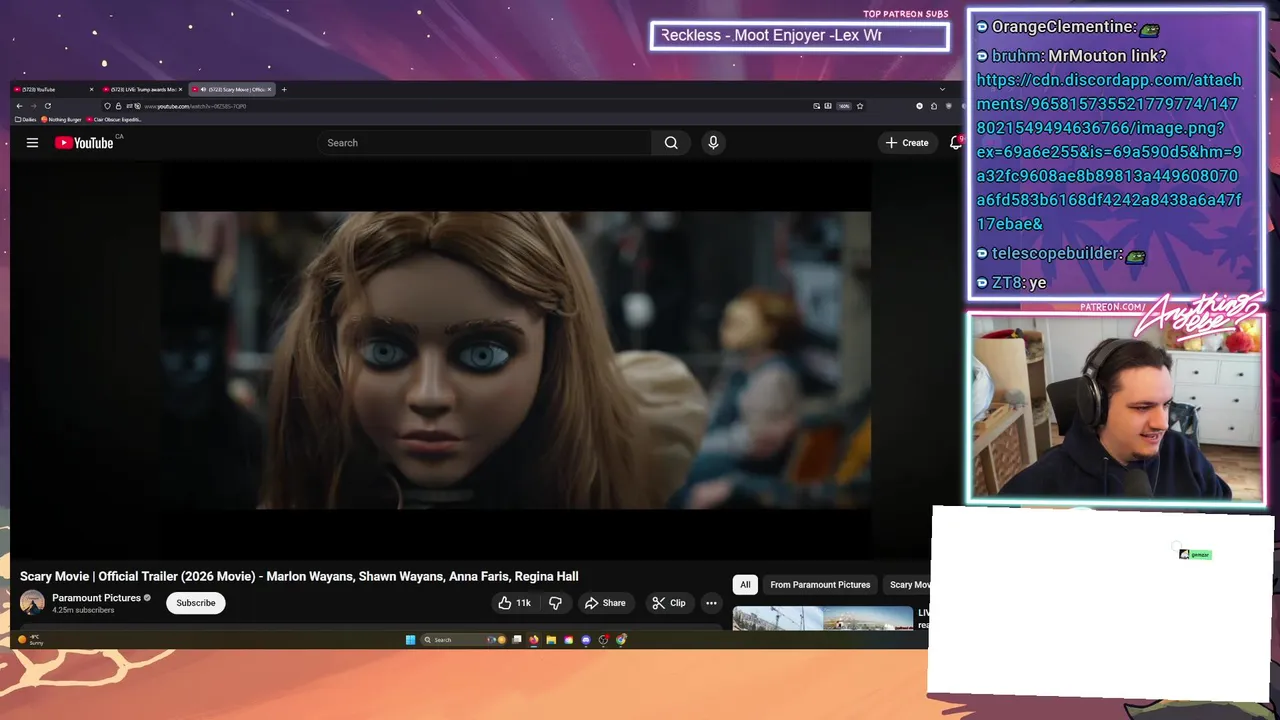
Task: Like the Scary Movie trailer video
Action: [514, 603]
